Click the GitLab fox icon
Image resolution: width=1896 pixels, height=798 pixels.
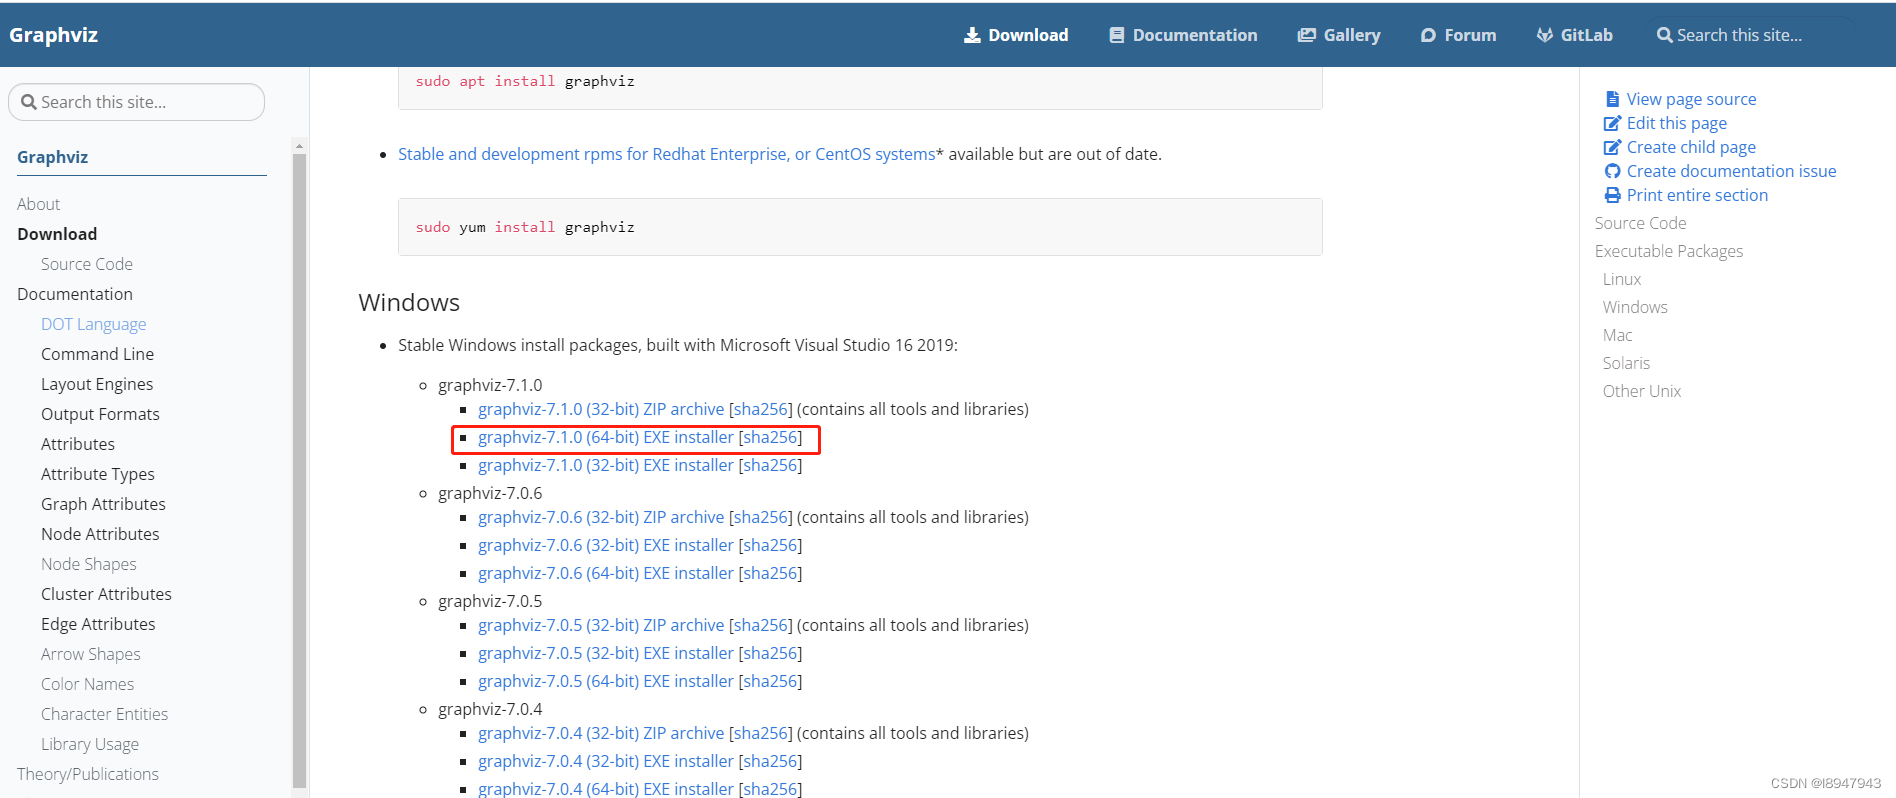[1545, 35]
